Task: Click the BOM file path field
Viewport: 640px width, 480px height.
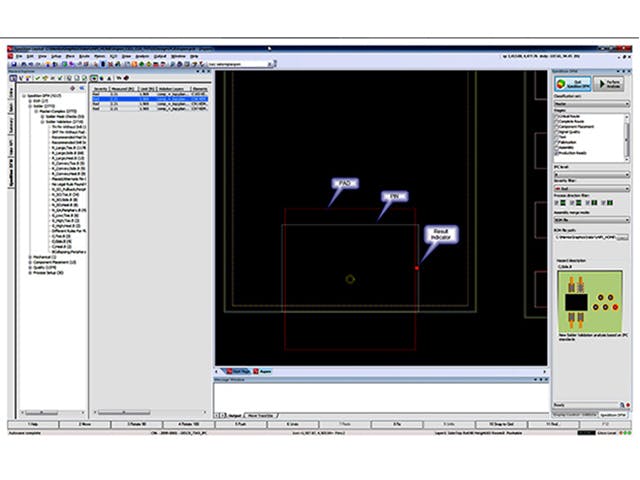Action: tap(584, 237)
